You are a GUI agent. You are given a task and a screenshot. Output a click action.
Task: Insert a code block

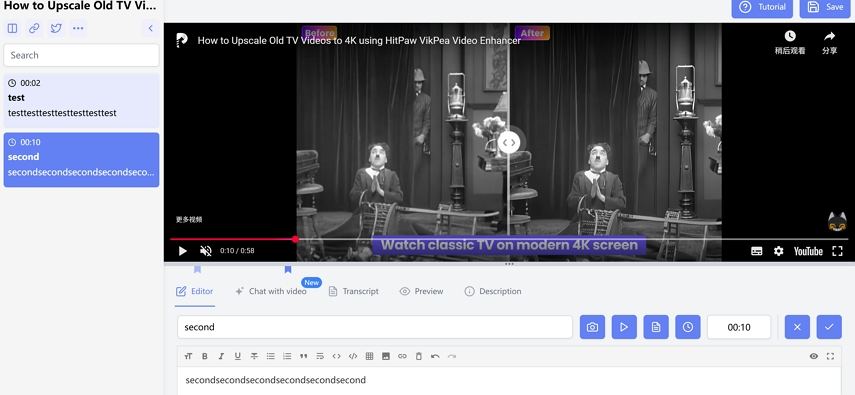353,356
